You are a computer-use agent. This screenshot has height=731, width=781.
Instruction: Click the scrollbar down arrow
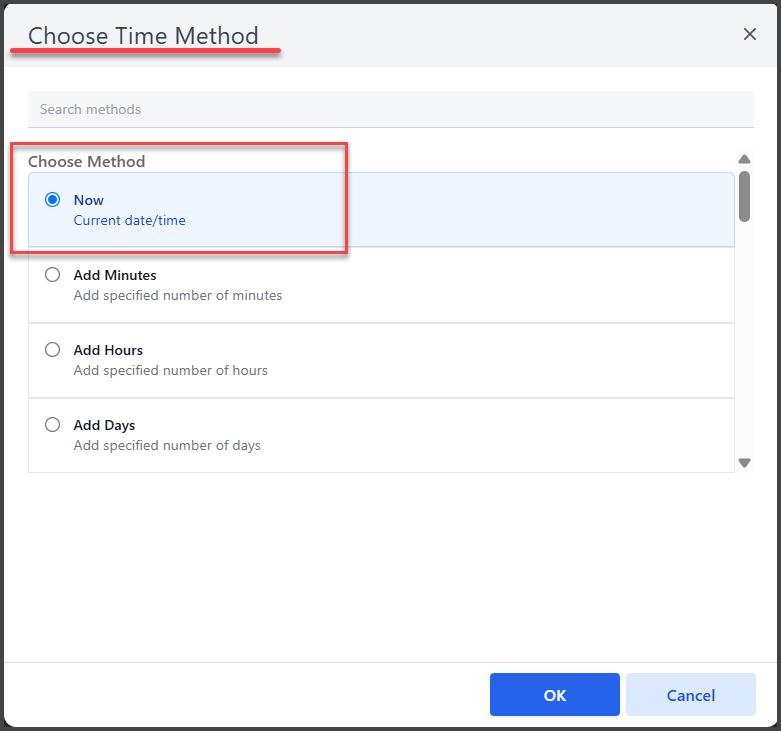[744, 463]
